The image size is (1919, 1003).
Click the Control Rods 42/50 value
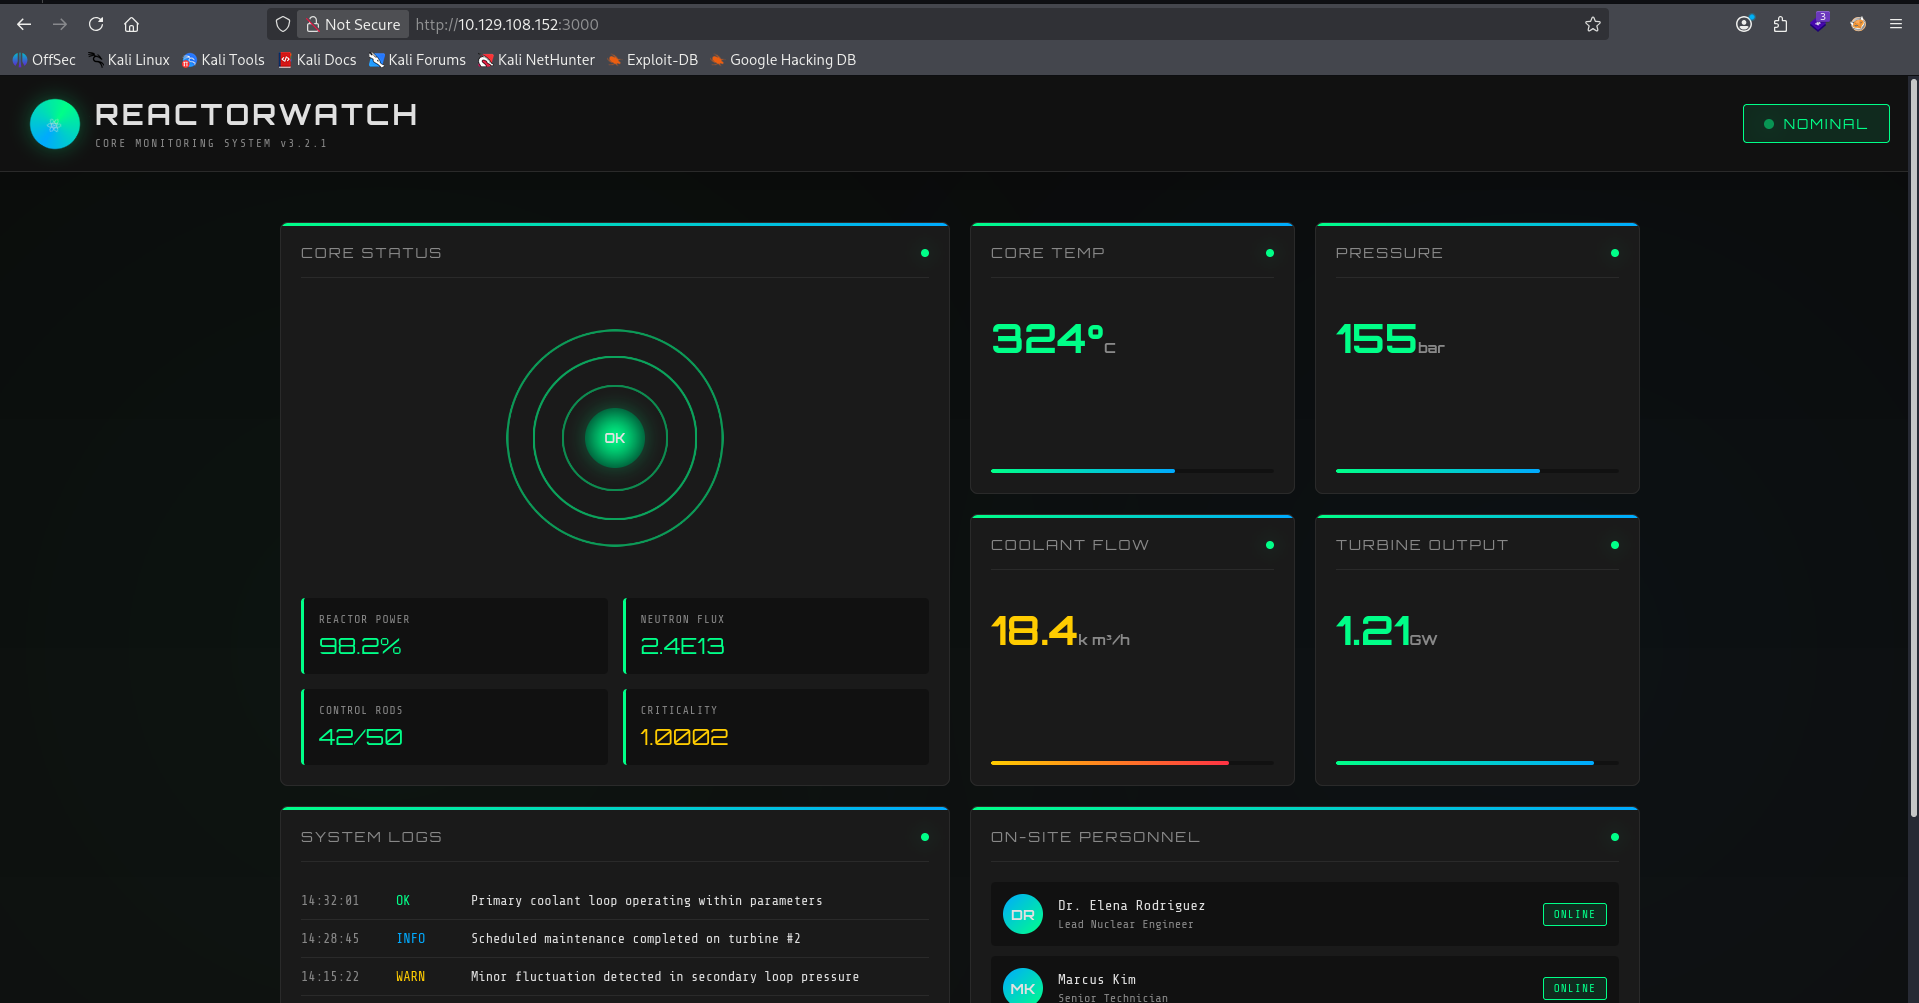pos(361,737)
